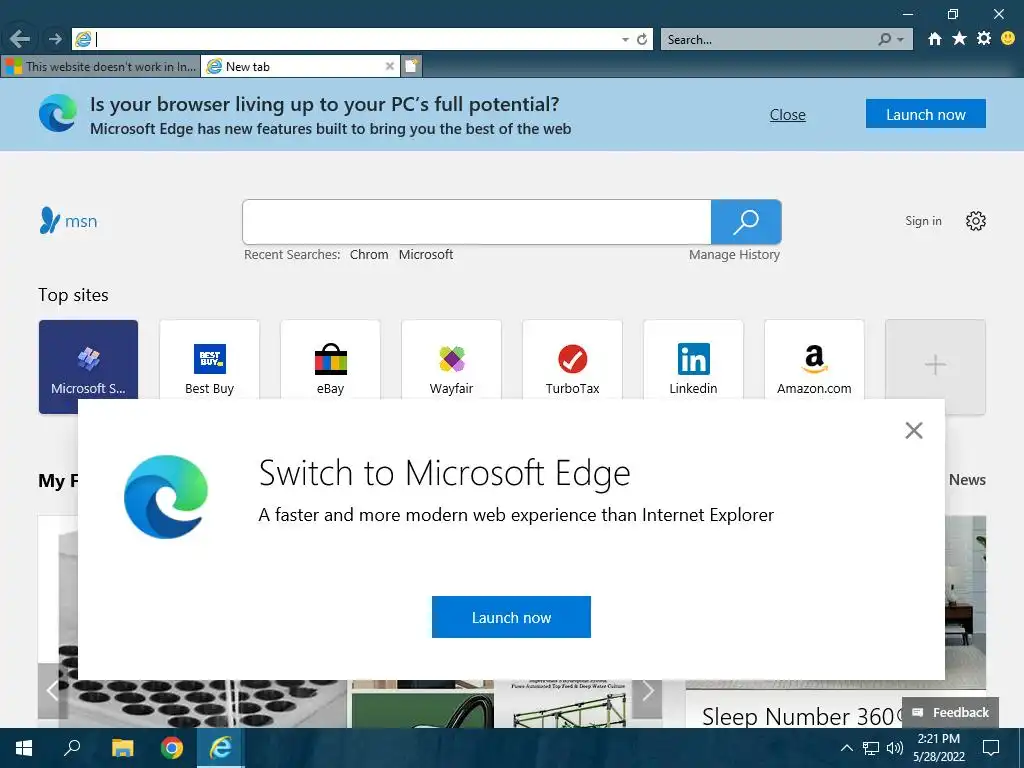Screen dimensions: 1024x768
Task: Go to the home page via the house icon
Action: coord(935,39)
